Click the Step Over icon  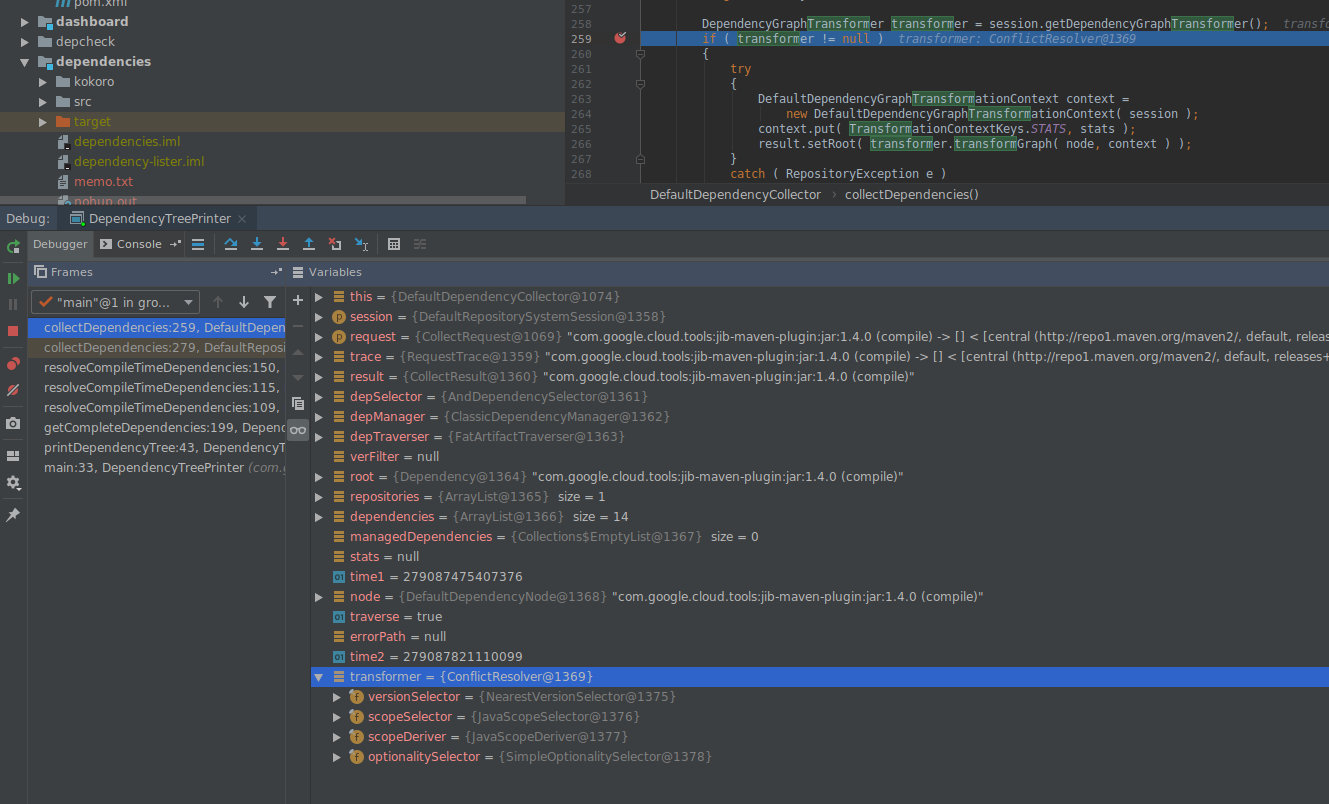tap(231, 243)
